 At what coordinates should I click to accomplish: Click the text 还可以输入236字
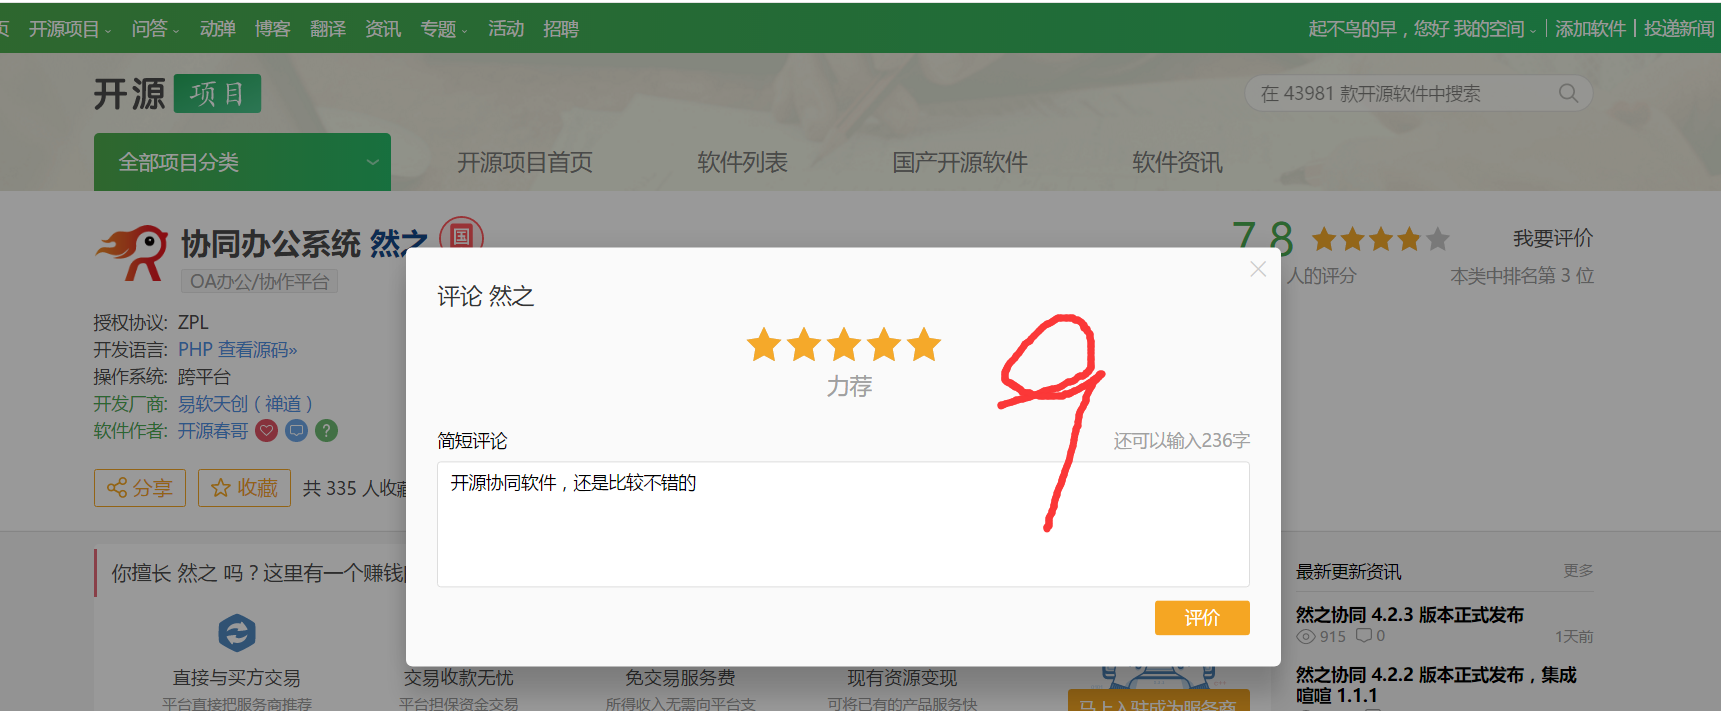pos(1182,441)
